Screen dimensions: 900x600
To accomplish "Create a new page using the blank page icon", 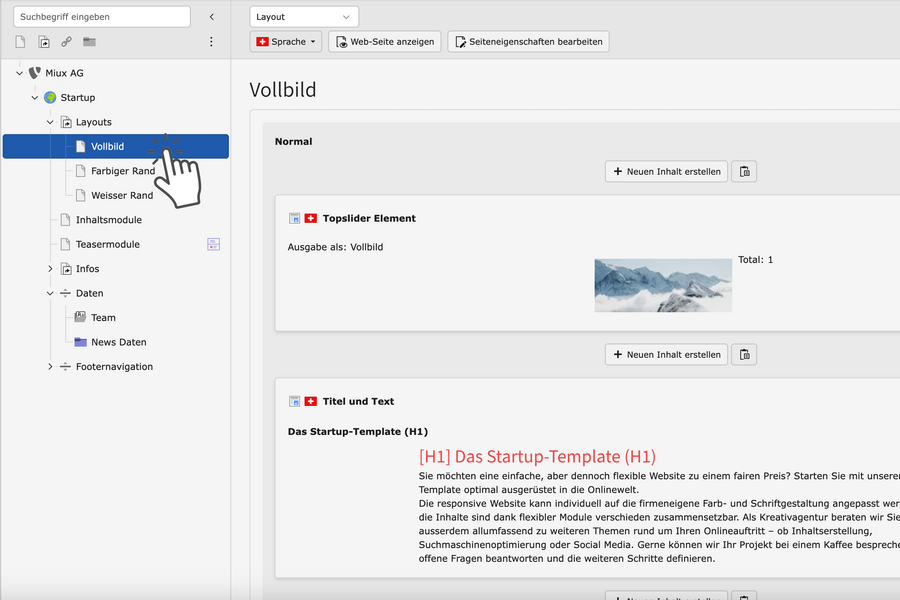I will tap(20, 41).
